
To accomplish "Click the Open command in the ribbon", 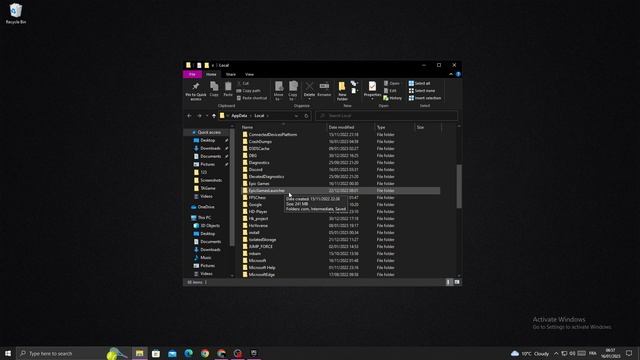I will tap(392, 83).
